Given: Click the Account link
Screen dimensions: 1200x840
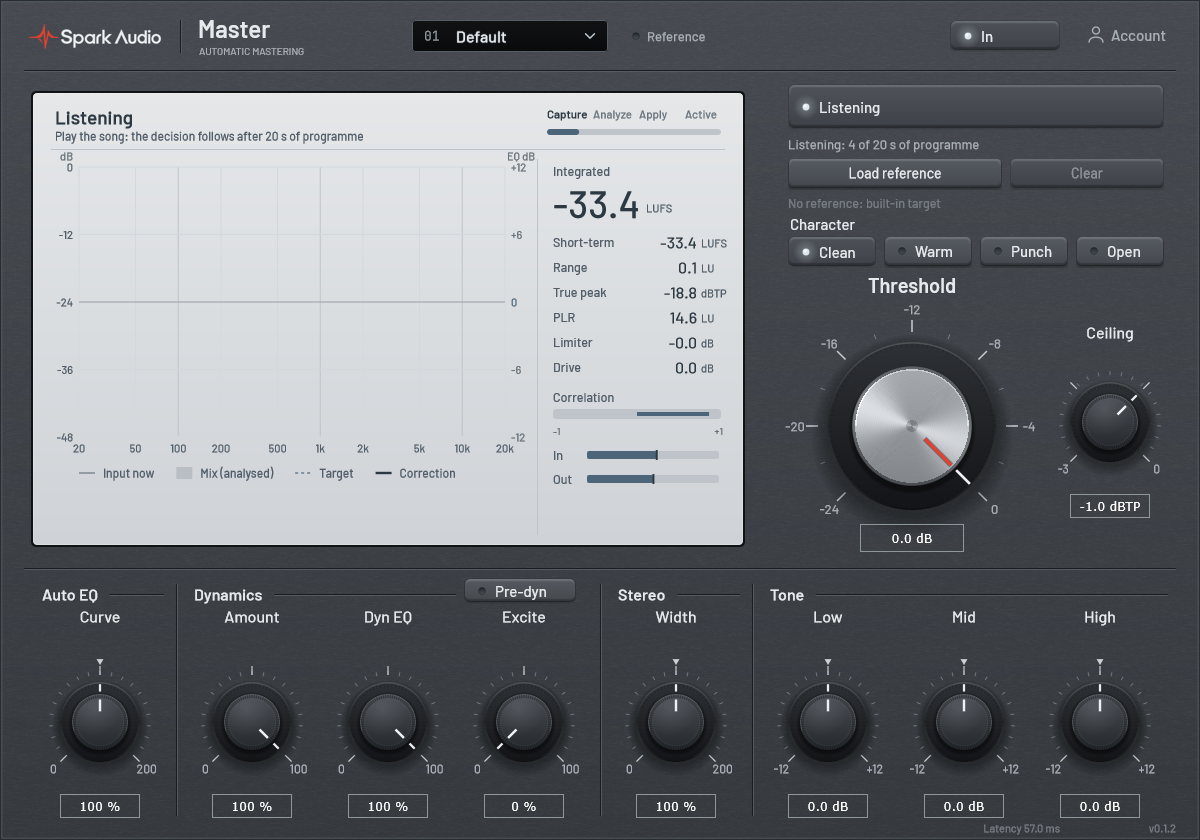Looking at the screenshot, I should pyautogui.click(x=1127, y=36).
